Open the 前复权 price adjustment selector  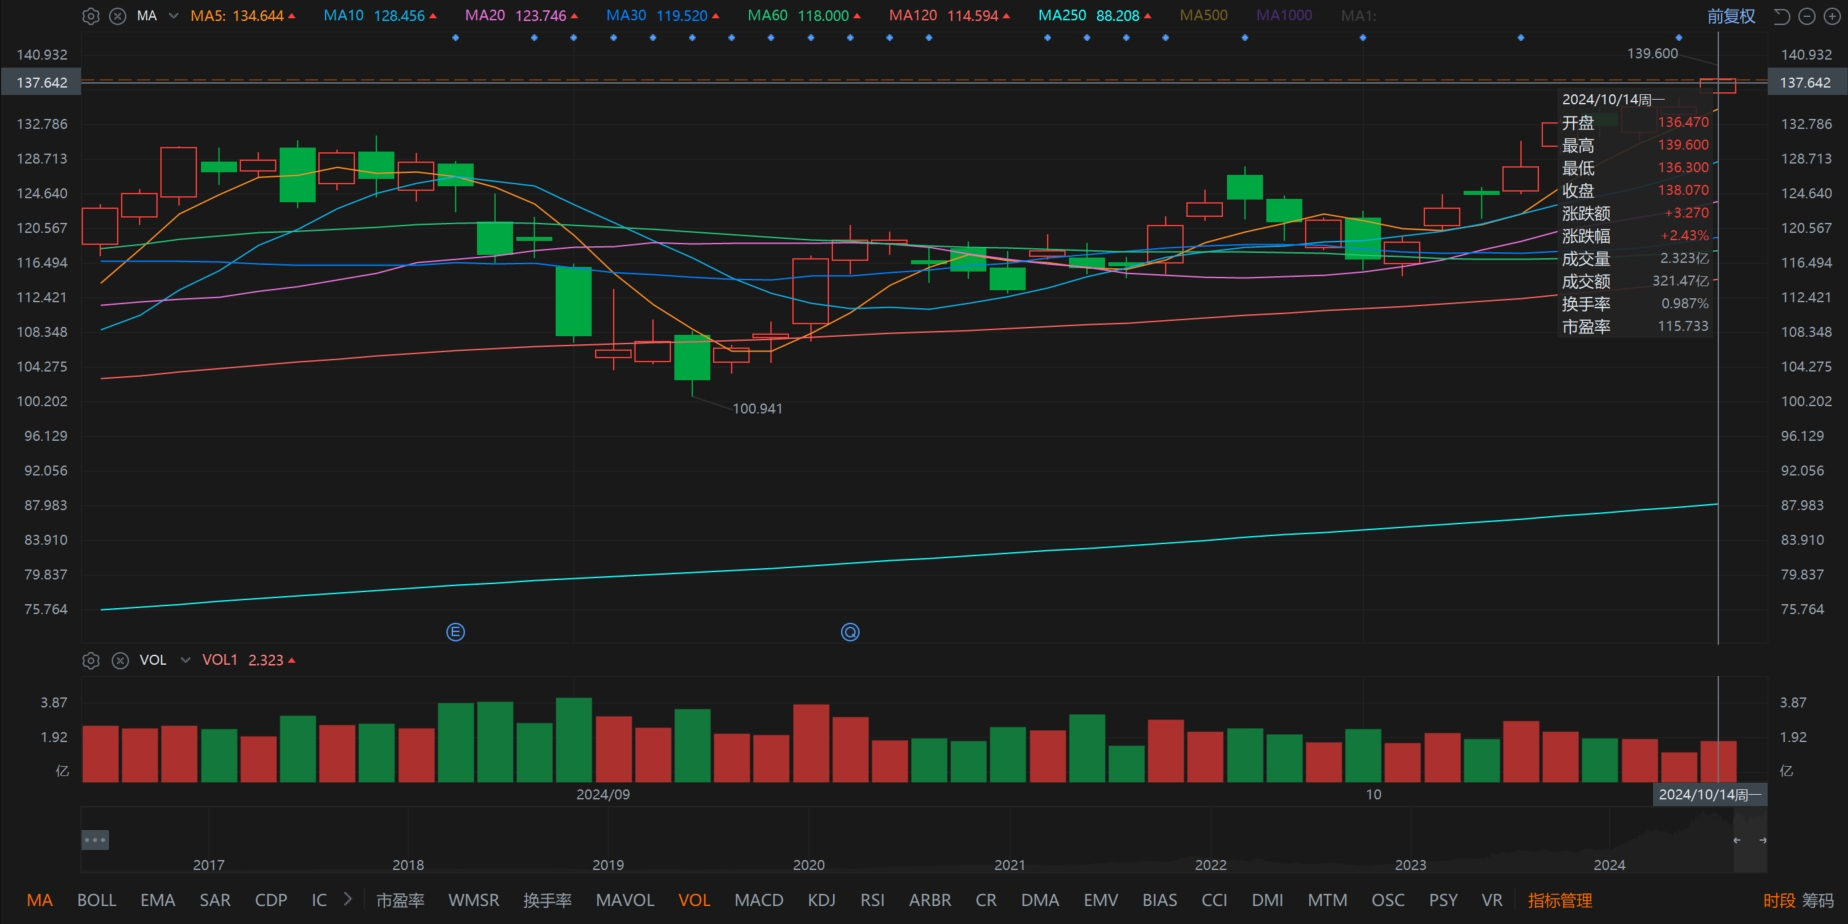click(x=1731, y=16)
